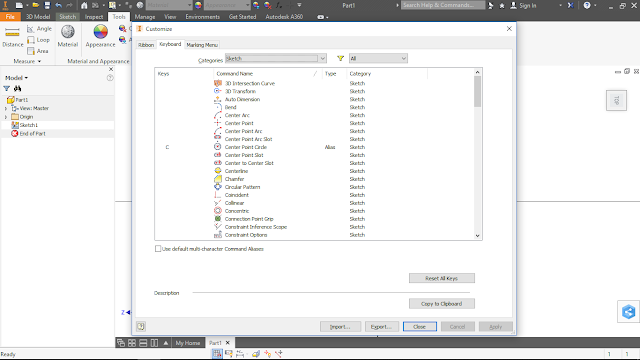Click the command list vertical scrollbar thumb
640x360 pixels.
tap(477, 91)
